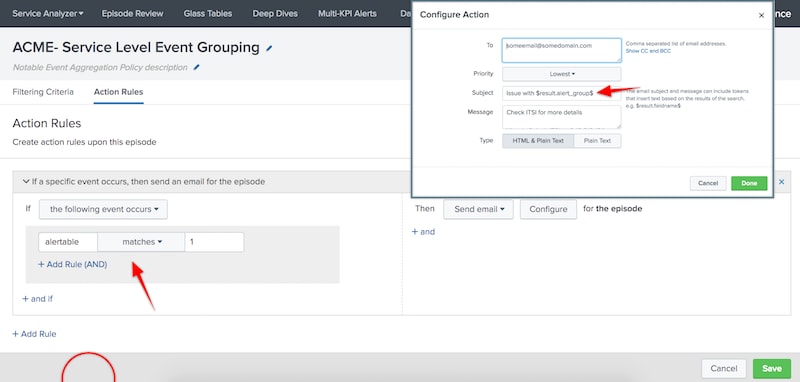Edit policy description with pencil icon
The width and height of the screenshot is (800, 382).
[197, 67]
